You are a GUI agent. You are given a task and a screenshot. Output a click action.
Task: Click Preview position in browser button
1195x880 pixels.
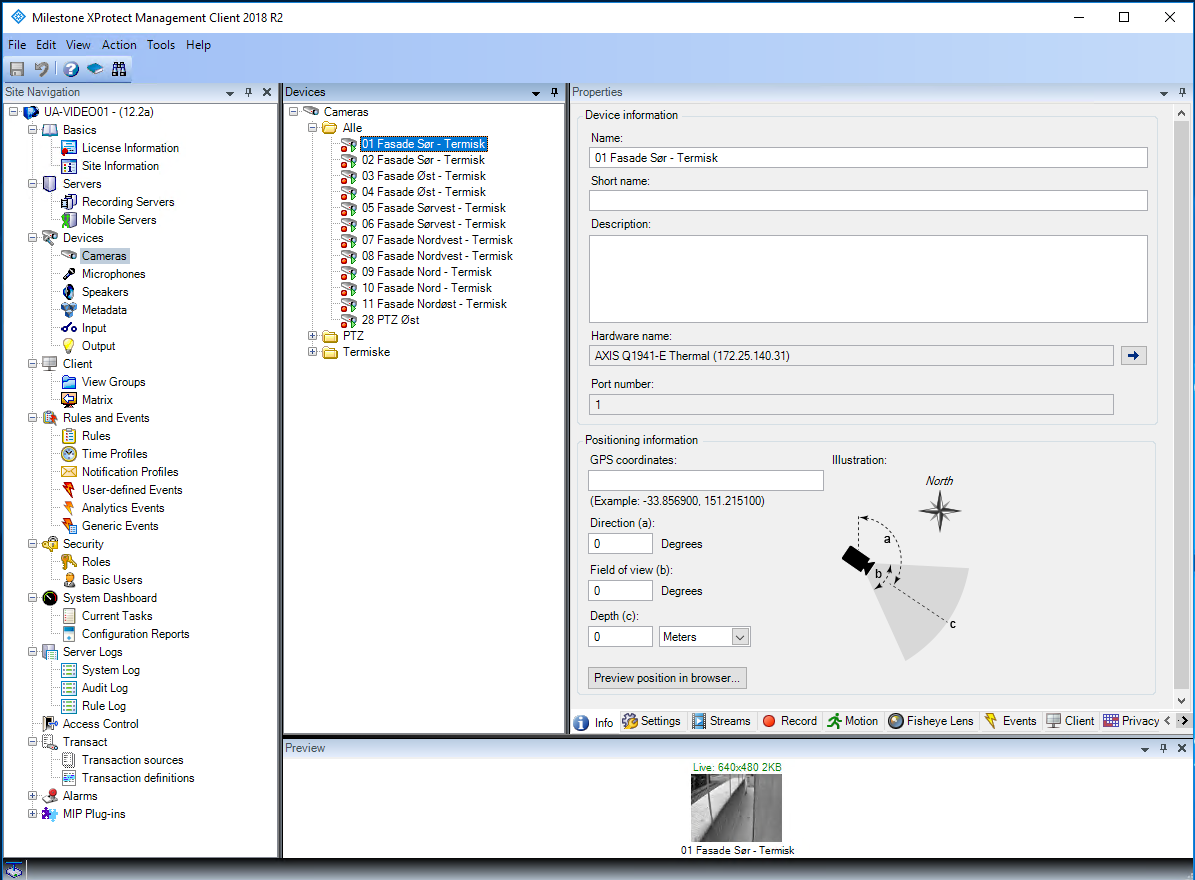click(667, 678)
